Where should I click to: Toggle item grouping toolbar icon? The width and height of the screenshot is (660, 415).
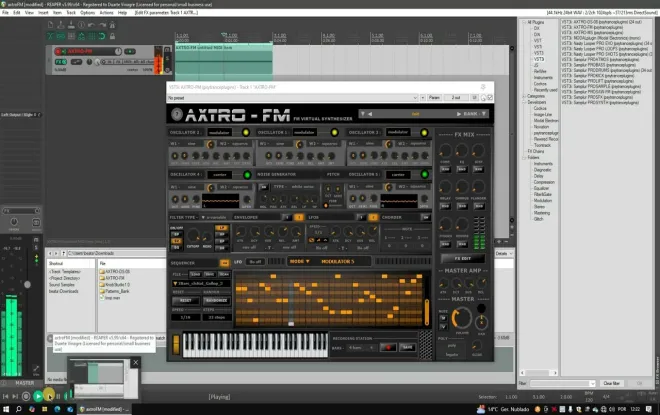[x=61, y=36]
